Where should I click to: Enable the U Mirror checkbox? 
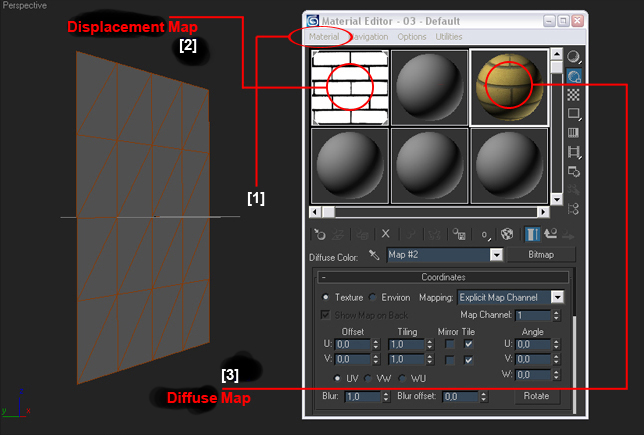(449, 344)
